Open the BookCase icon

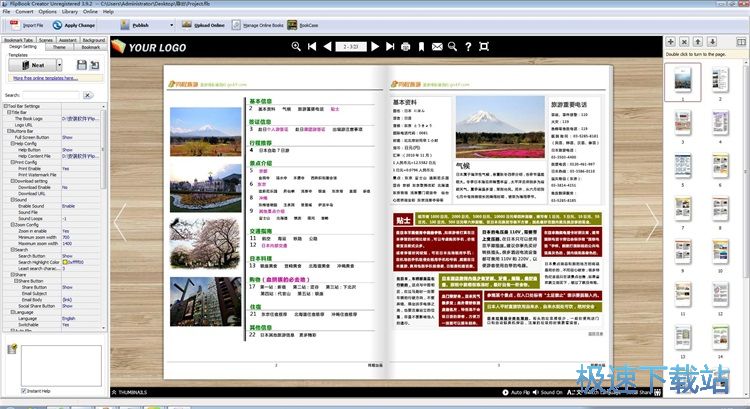292,25
